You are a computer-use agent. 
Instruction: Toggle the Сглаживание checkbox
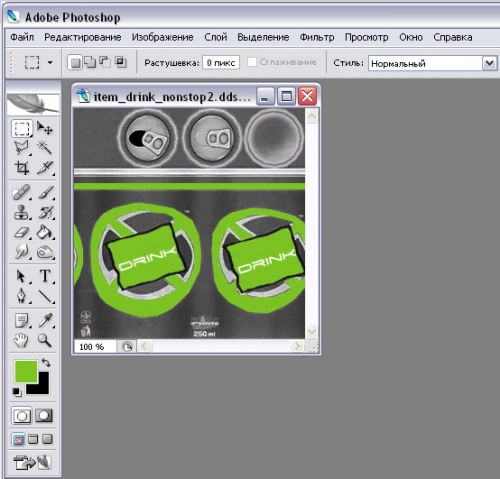point(252,62)
